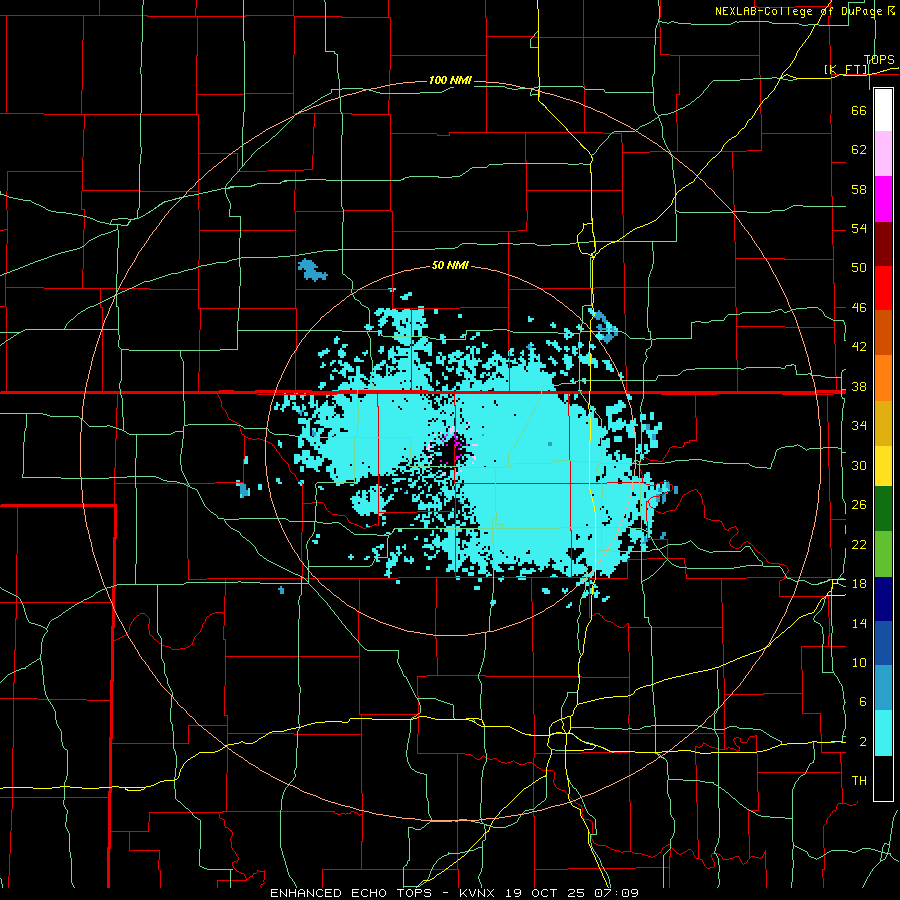The image size is (900, 900).
Task: Select the light green legend swatch
Action: pyautogui.click(x=883, y=555)
